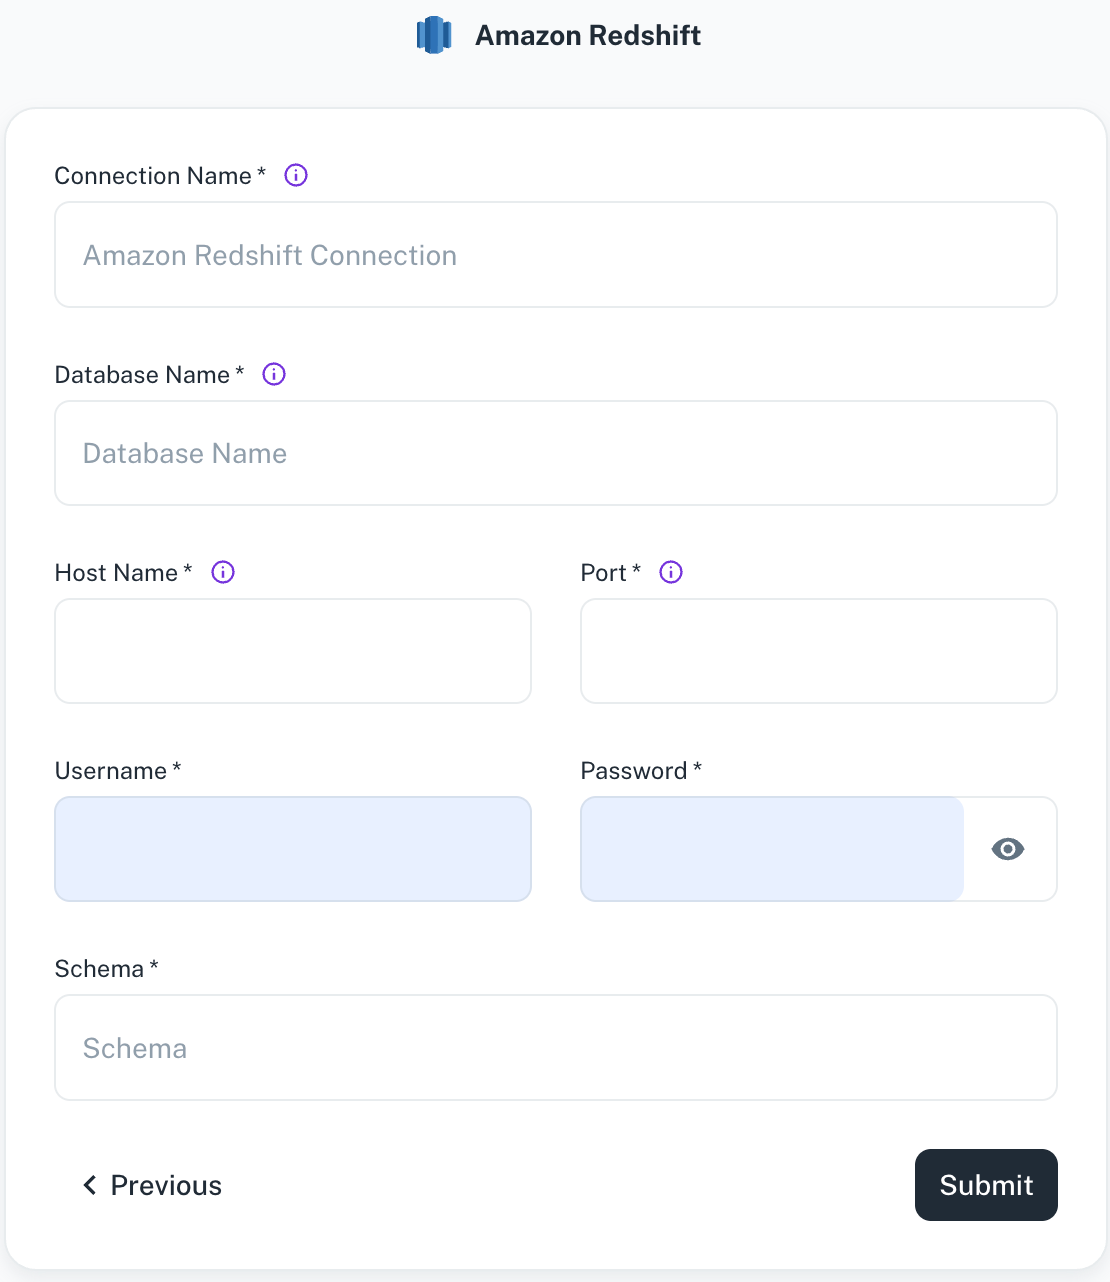Select the Schema input box

click(x=556, y=1048)
